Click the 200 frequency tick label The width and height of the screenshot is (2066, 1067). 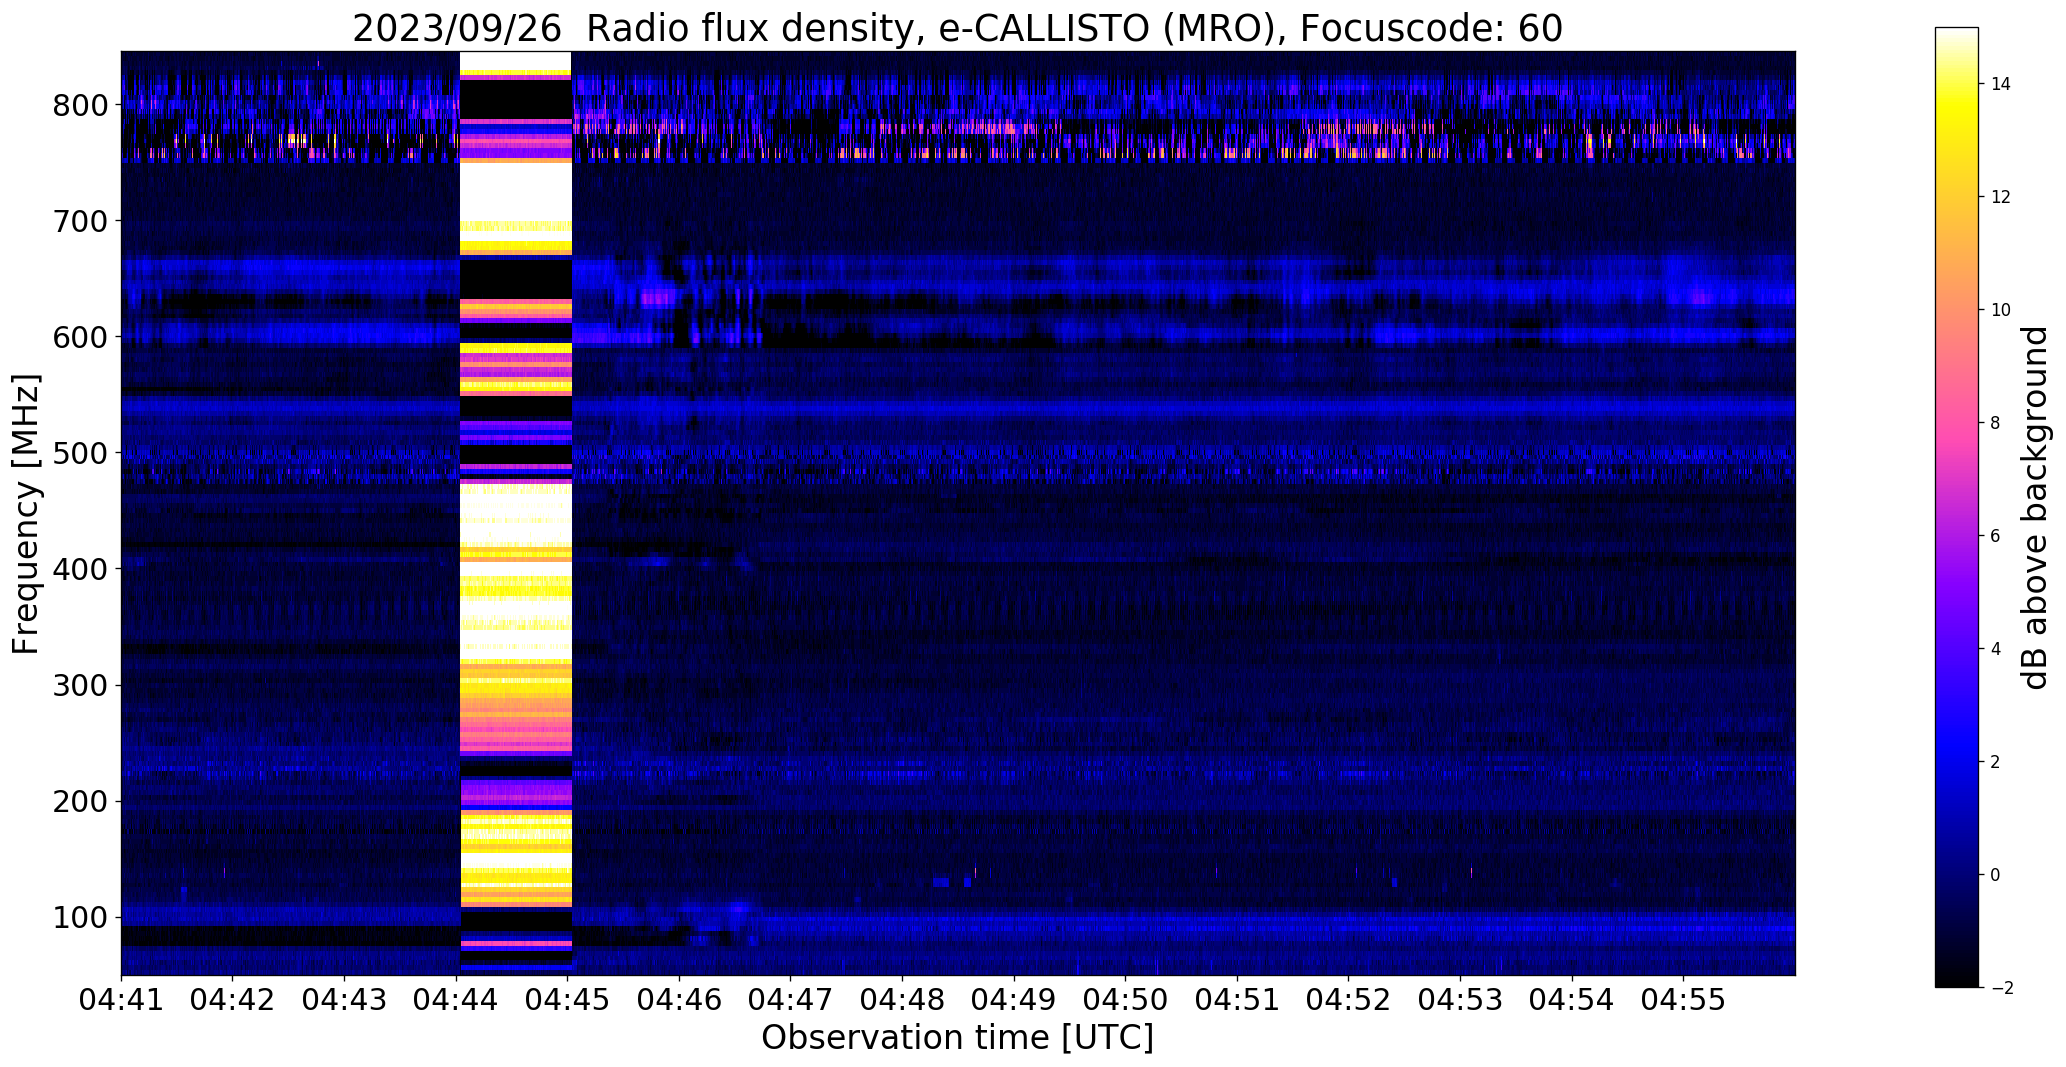80,801
